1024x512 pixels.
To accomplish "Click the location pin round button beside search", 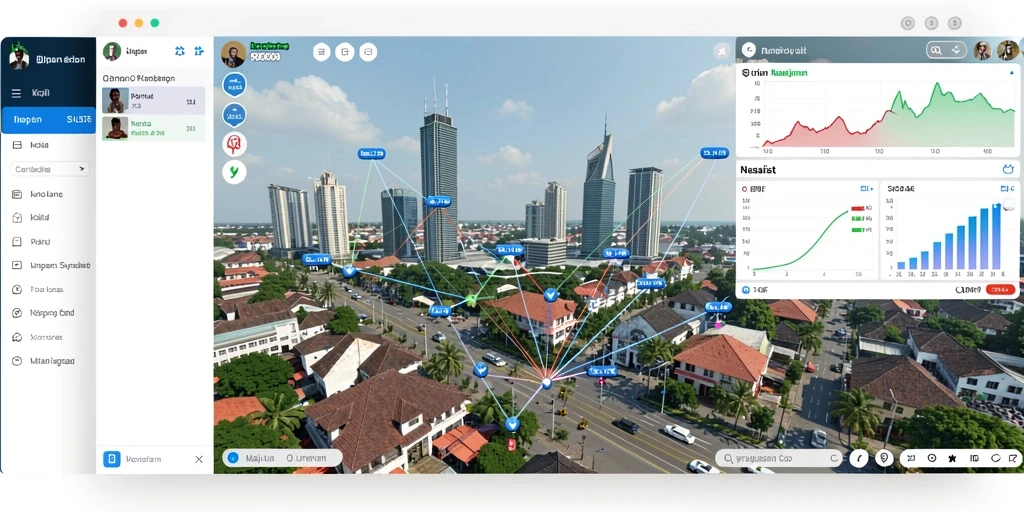I will 884,458.
